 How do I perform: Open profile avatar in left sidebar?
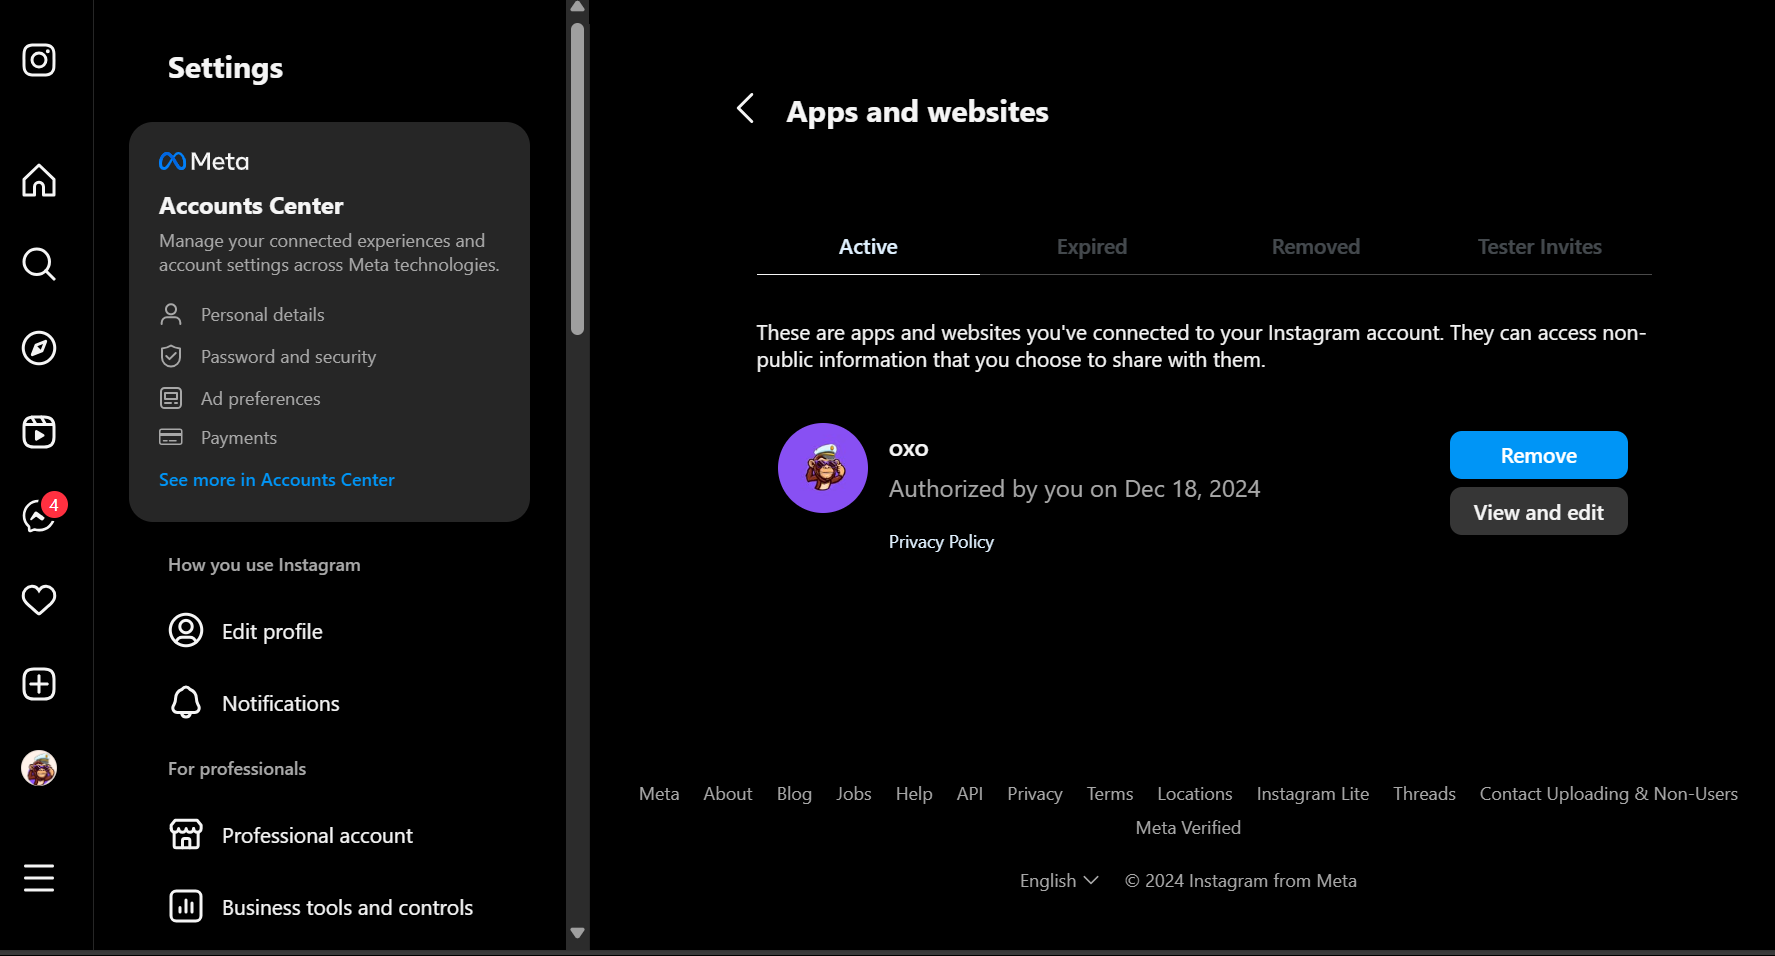[x=39, y=768]
